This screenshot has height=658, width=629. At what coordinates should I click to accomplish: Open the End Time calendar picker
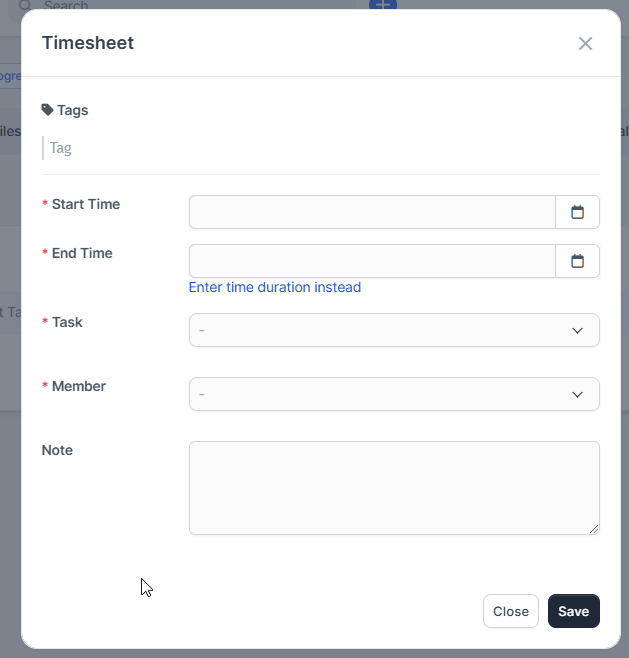(x=577, y=261)
